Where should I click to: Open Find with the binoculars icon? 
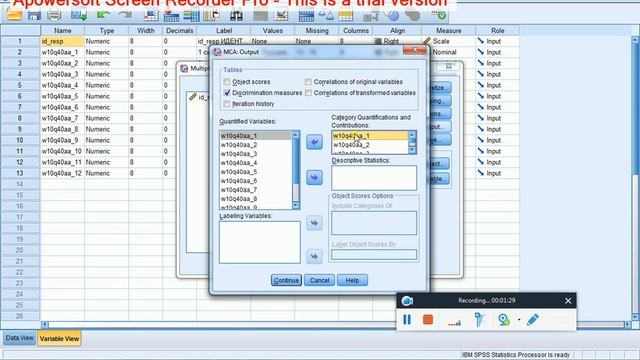pos(236,16)
